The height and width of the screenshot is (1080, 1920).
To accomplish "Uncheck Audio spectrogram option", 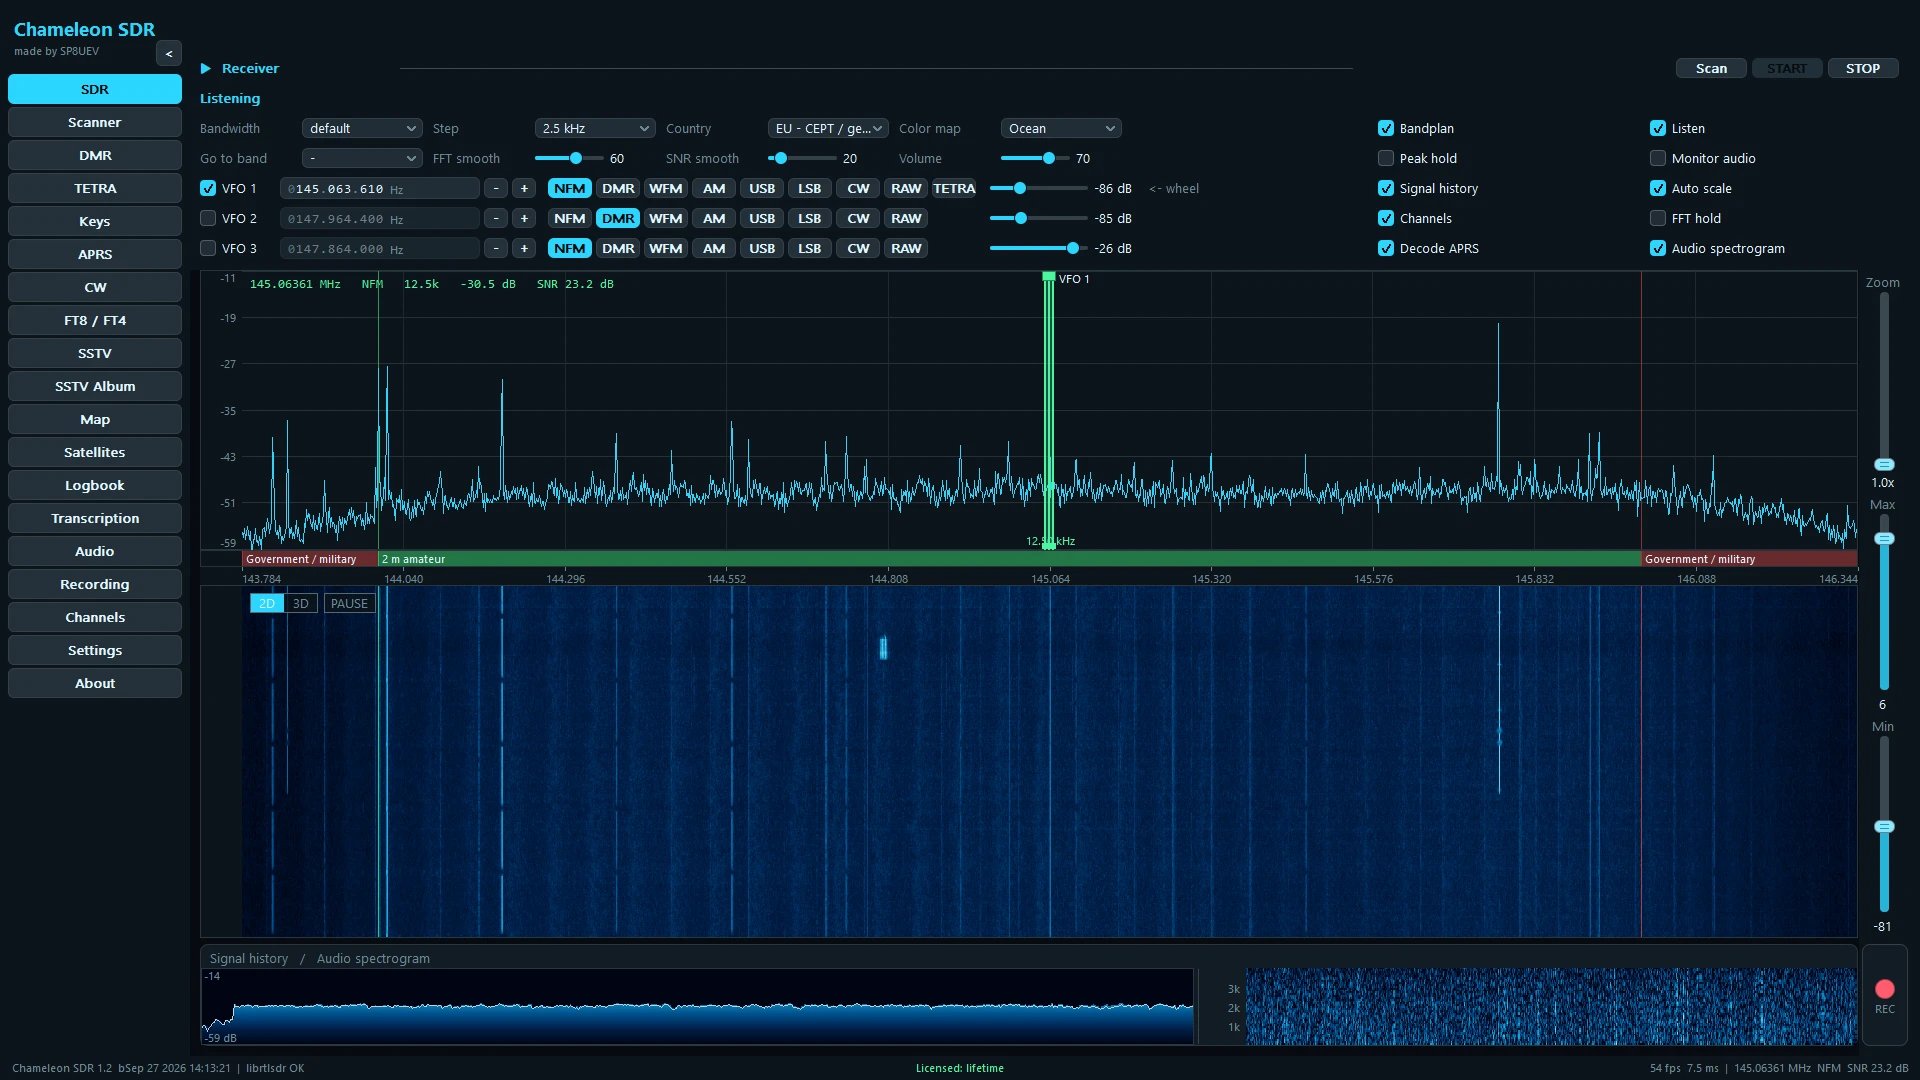I will click(1658, 248).
